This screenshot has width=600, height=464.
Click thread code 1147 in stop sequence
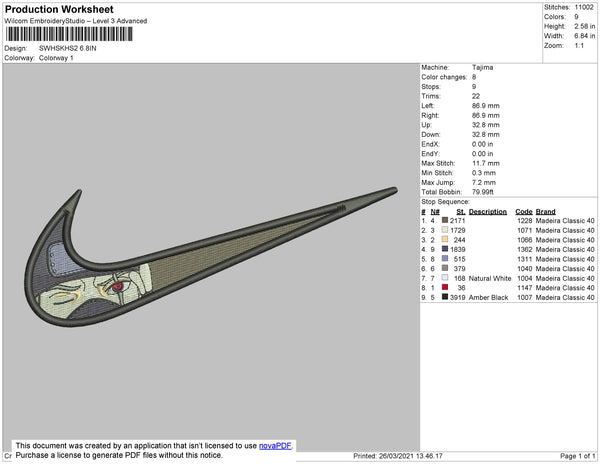point(525,288)
